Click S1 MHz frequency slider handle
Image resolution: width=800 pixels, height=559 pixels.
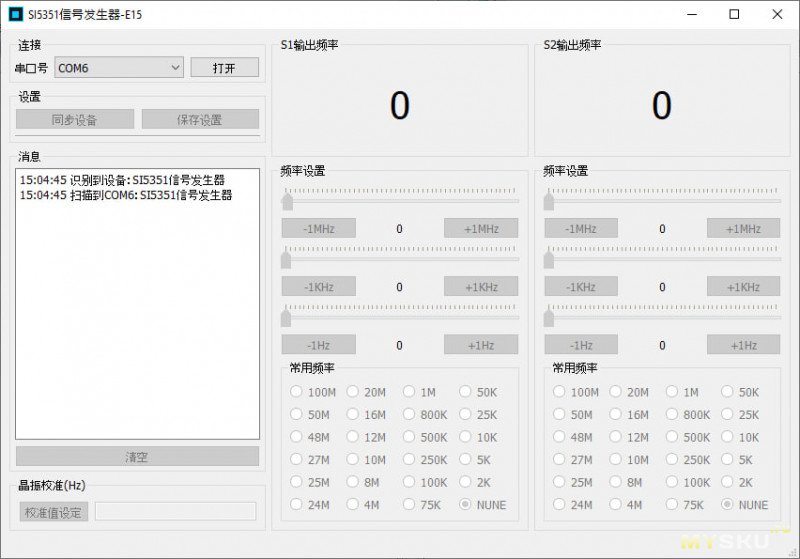[287, 202]
